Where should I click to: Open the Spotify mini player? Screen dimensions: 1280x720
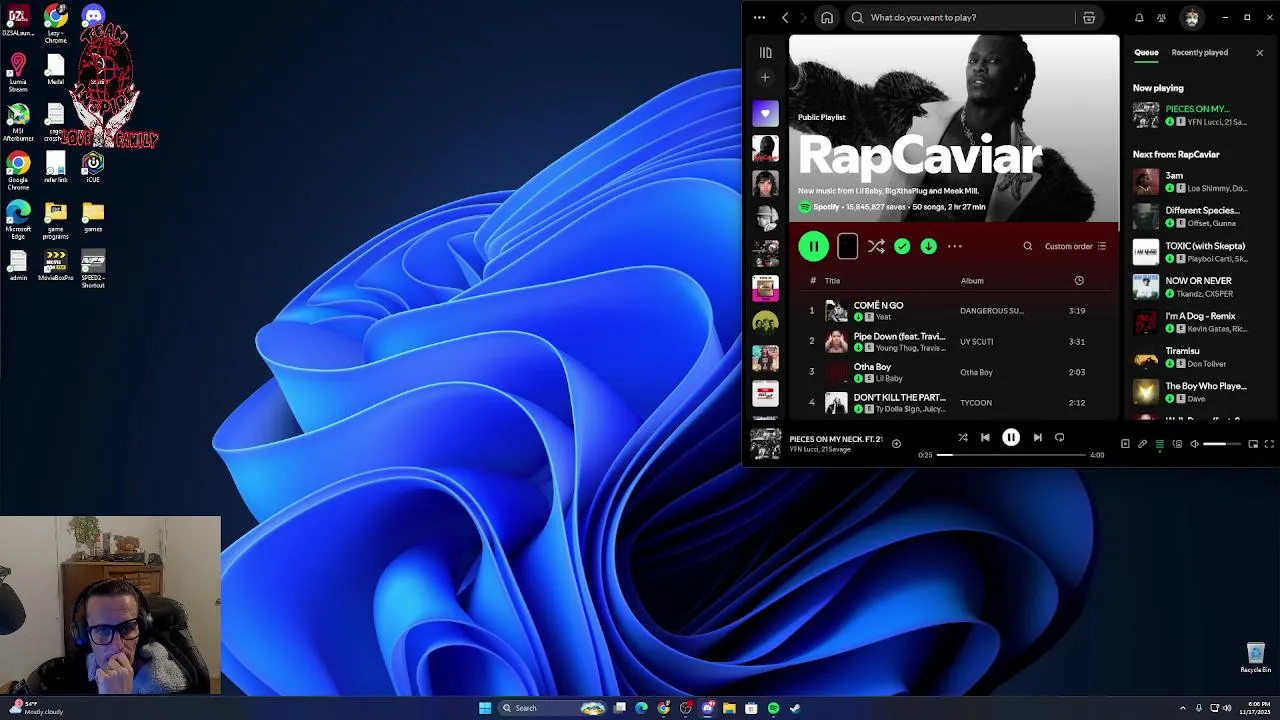pos(1252,444)
